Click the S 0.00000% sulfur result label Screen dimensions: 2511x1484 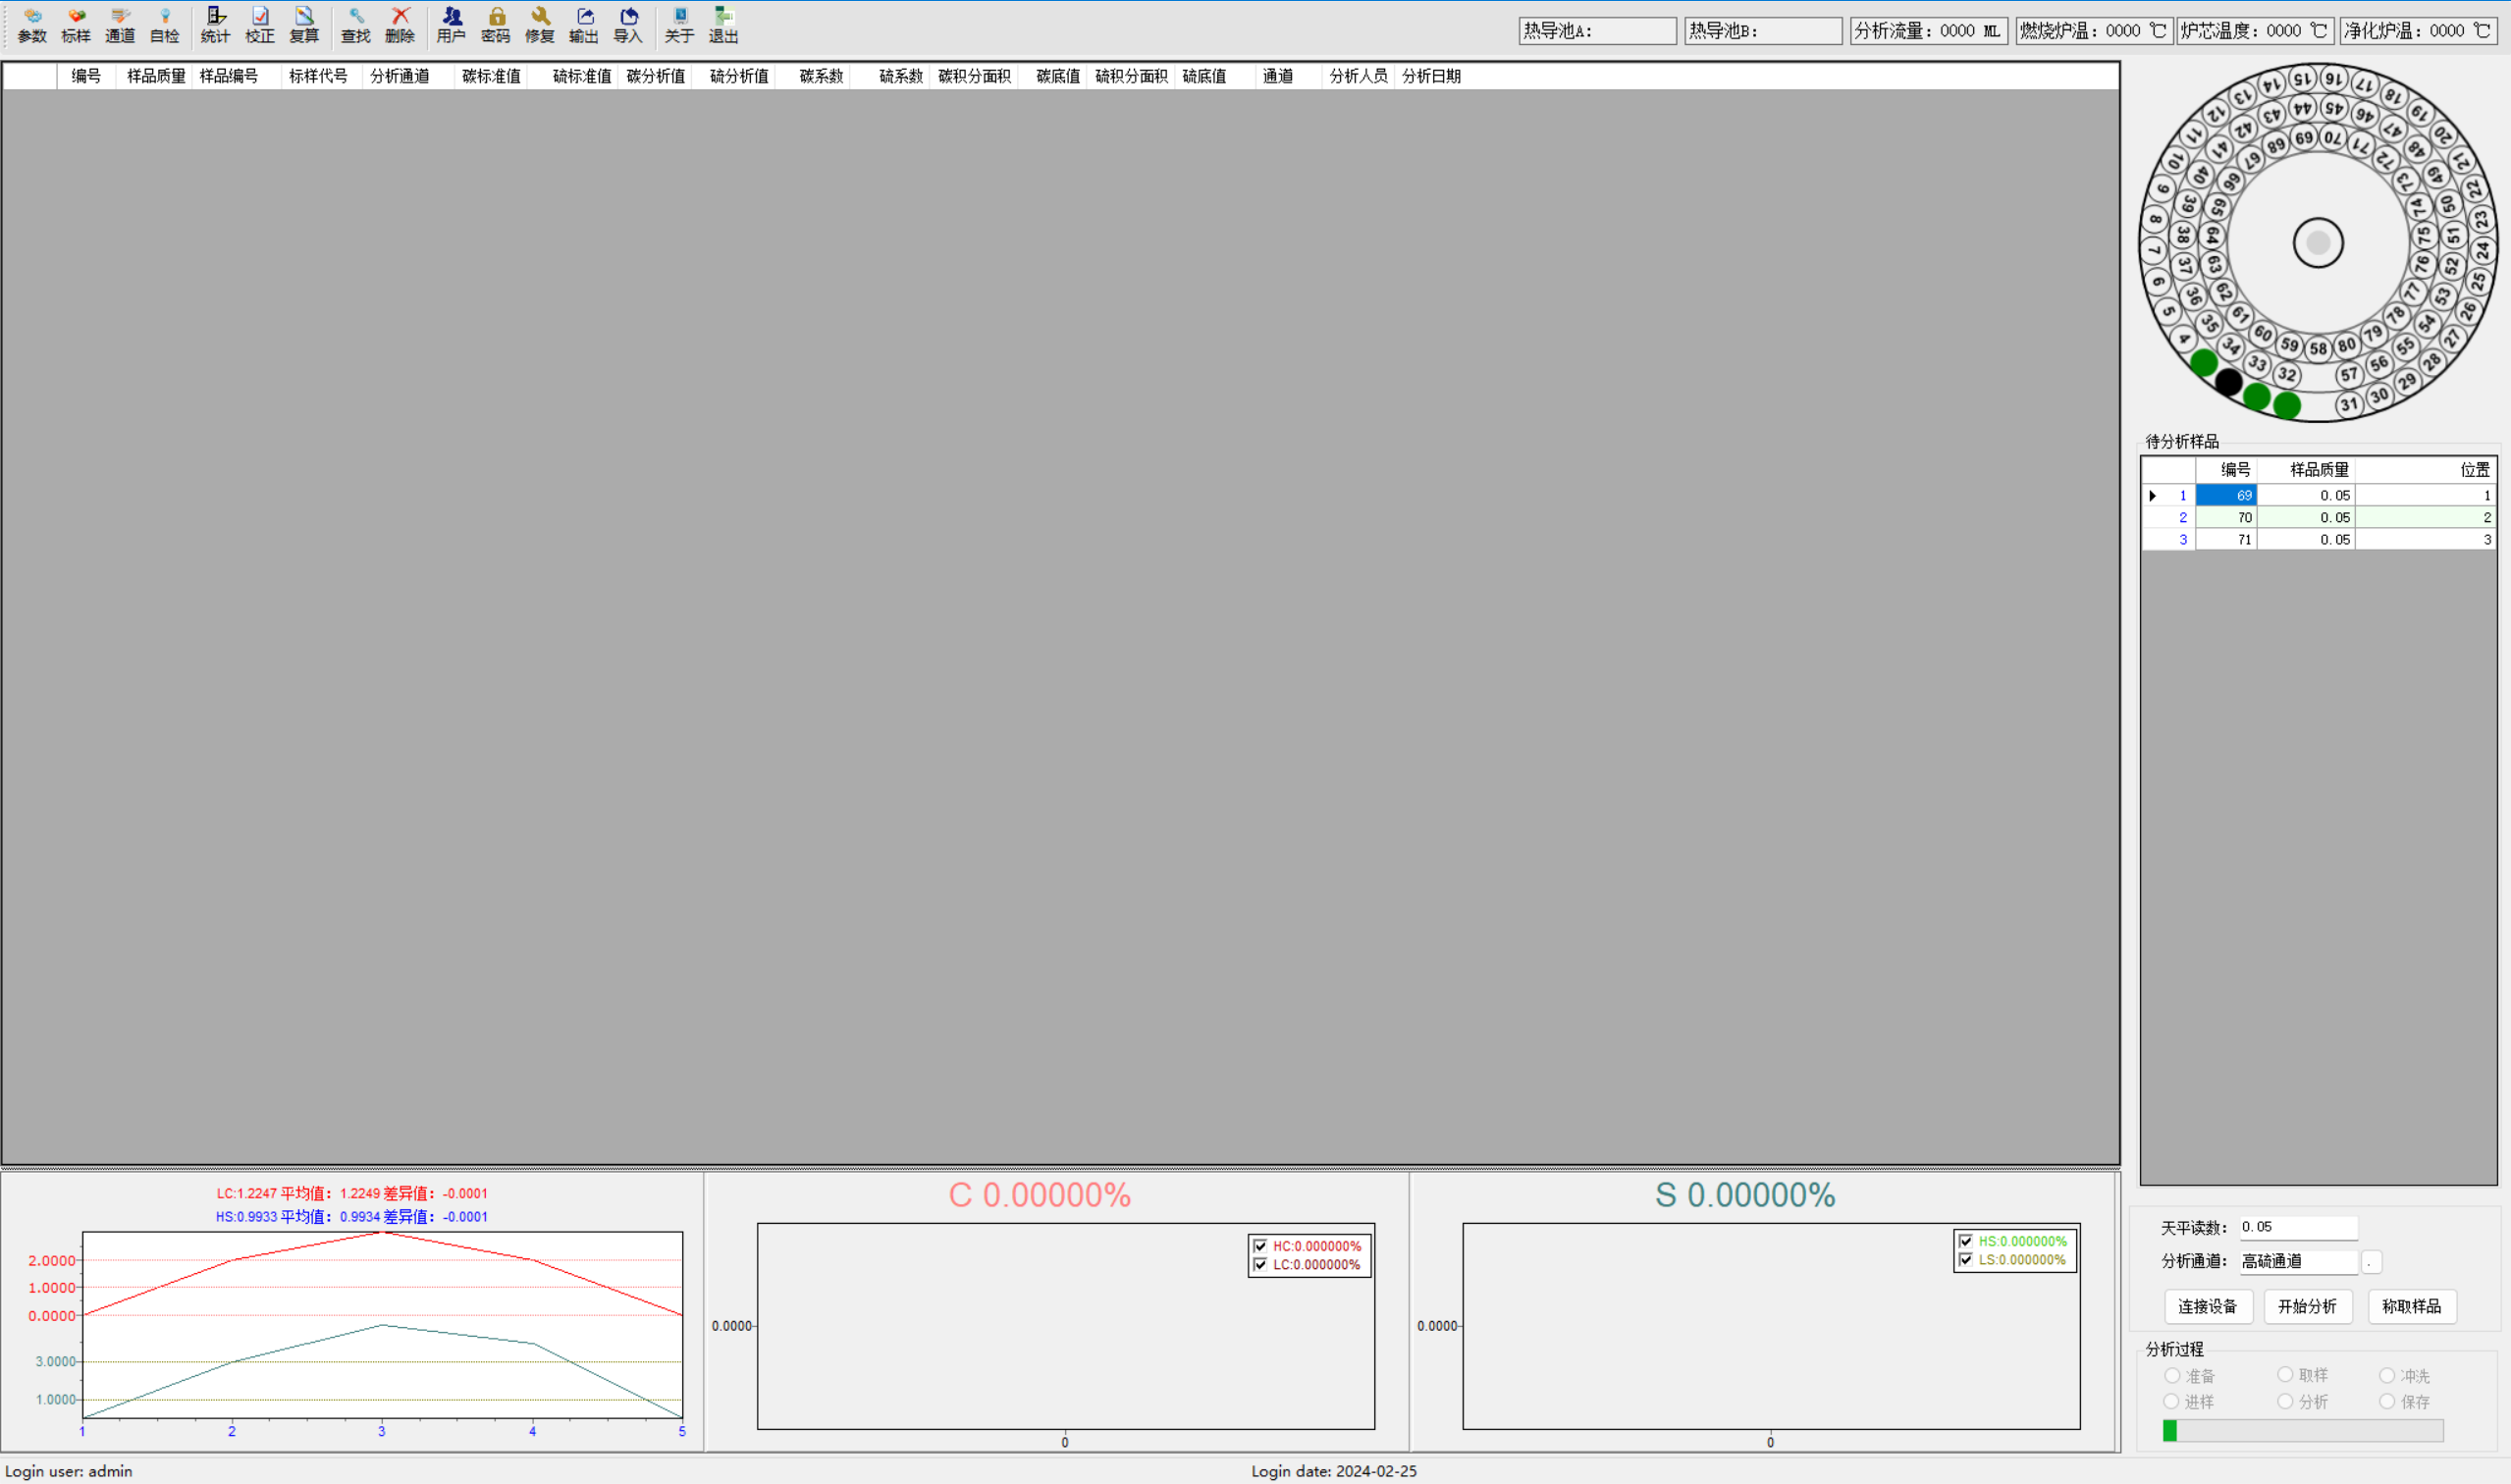[1745, 1195]
